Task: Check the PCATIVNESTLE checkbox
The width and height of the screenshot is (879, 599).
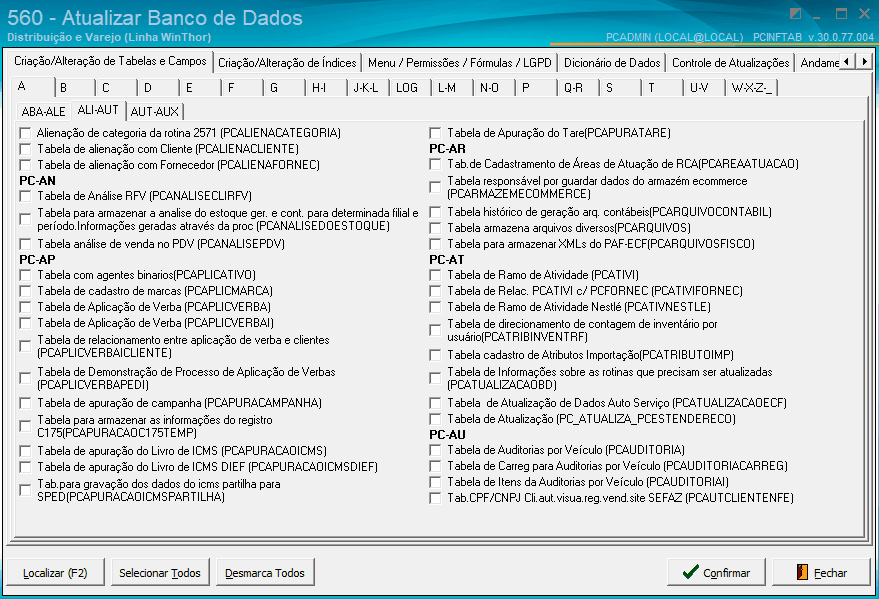Action: [x=435, y=307]
